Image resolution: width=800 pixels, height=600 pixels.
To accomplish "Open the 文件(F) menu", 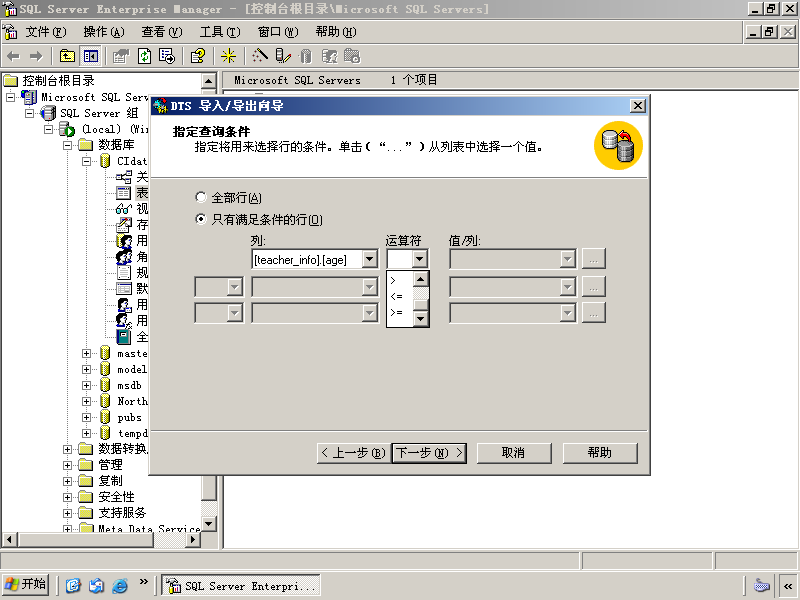I will [x=46, y=32].
